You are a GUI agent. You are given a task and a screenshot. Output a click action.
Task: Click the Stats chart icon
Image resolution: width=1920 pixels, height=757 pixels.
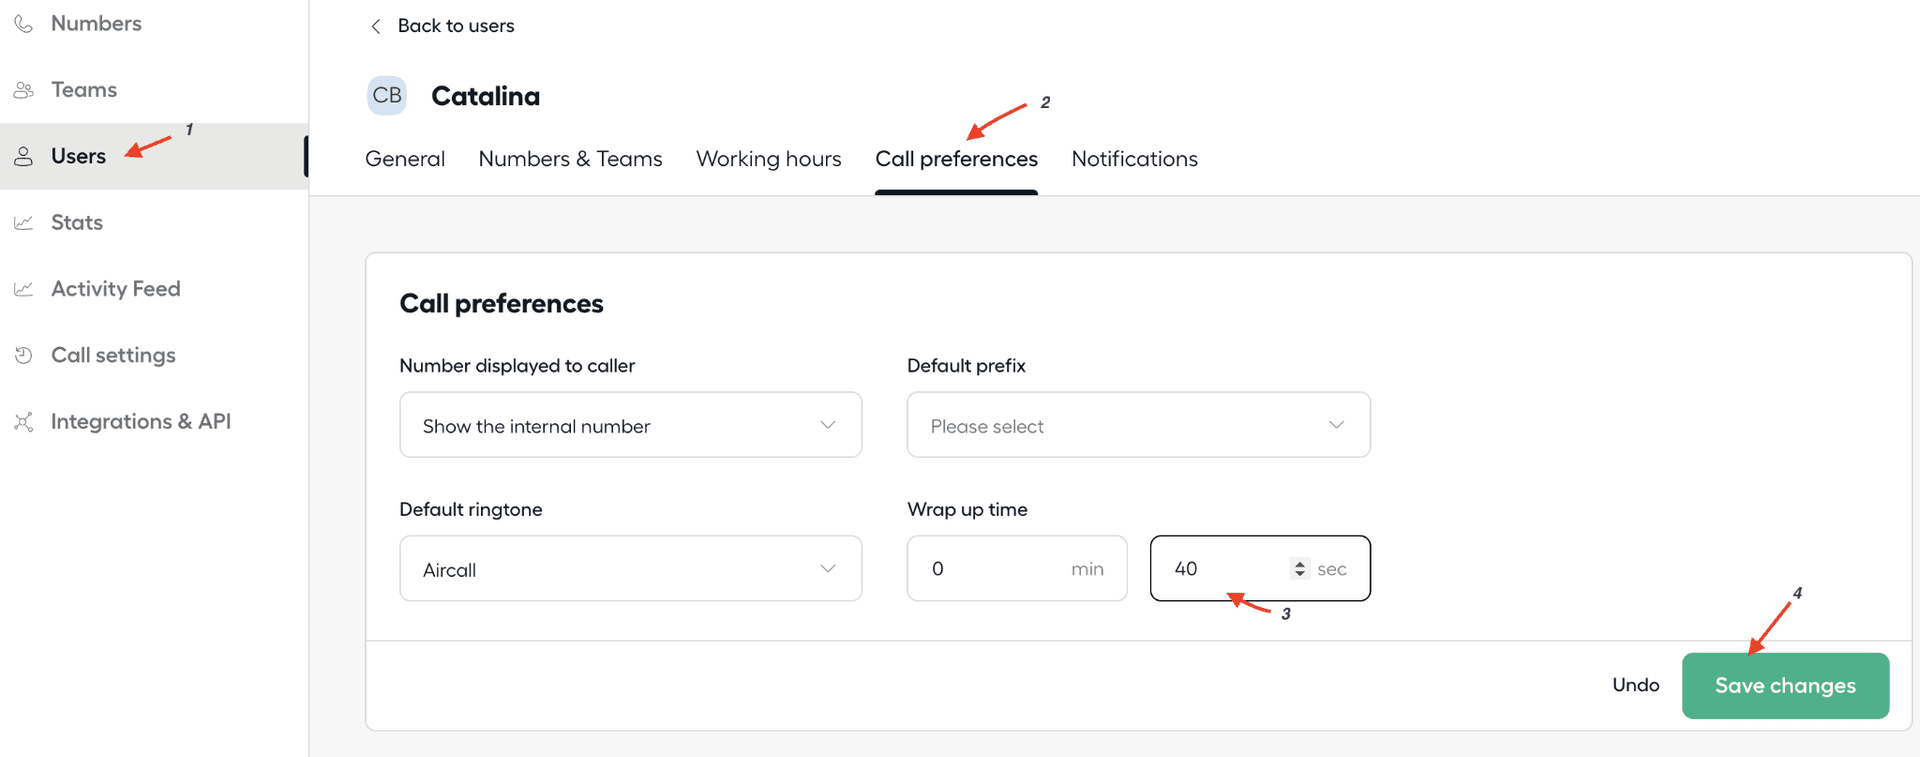[23, 223]
